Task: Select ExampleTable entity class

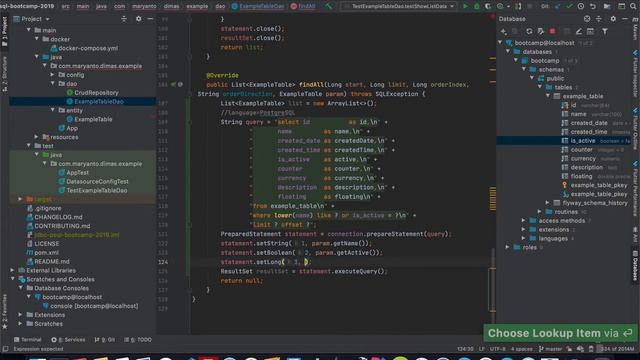Action: point(93,119)
